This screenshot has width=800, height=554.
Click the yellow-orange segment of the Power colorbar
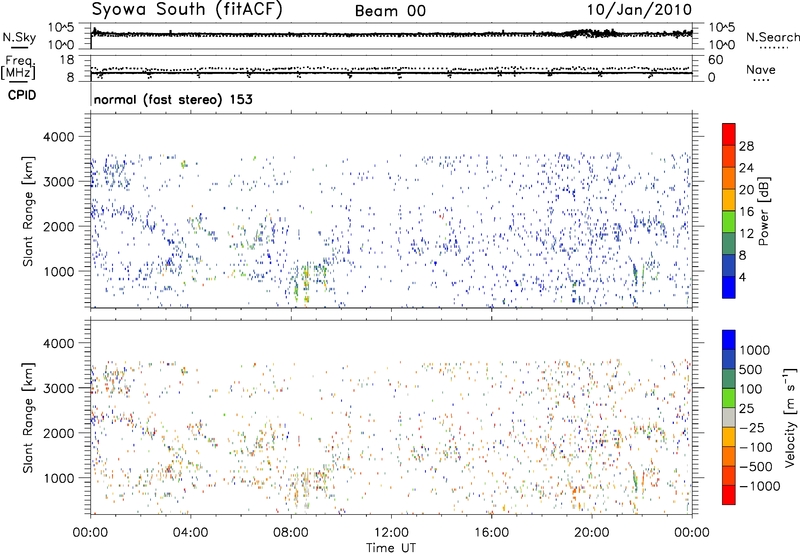(x=729, y=200)
